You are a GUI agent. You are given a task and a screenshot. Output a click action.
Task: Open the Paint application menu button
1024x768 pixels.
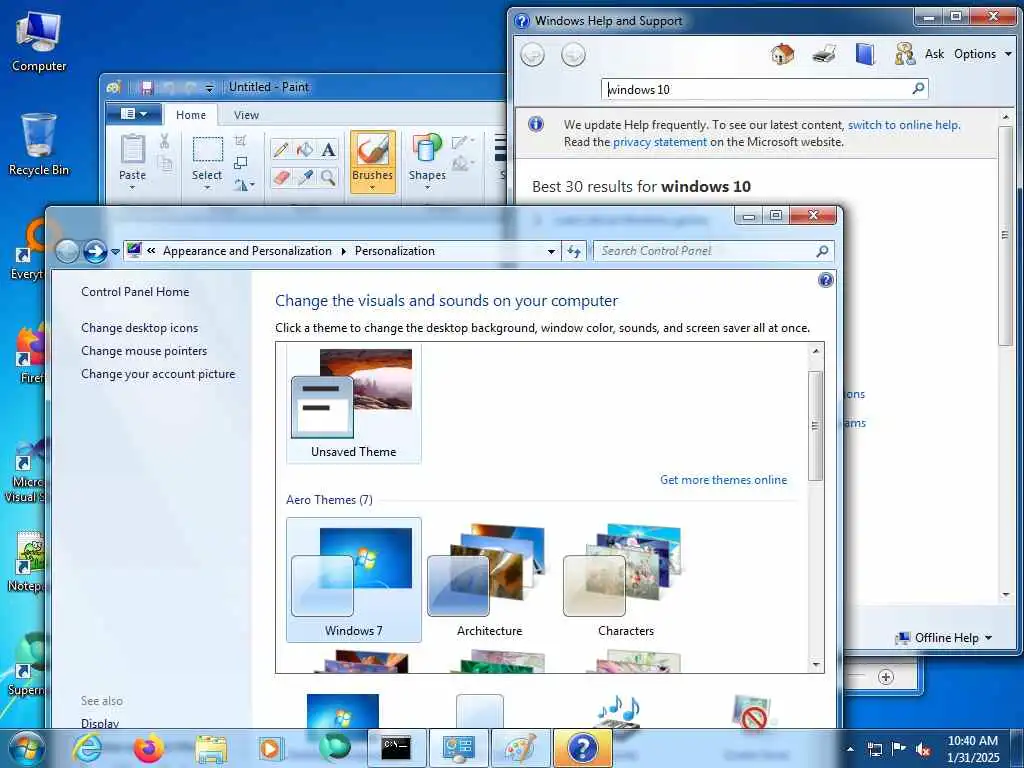point(134,114)
